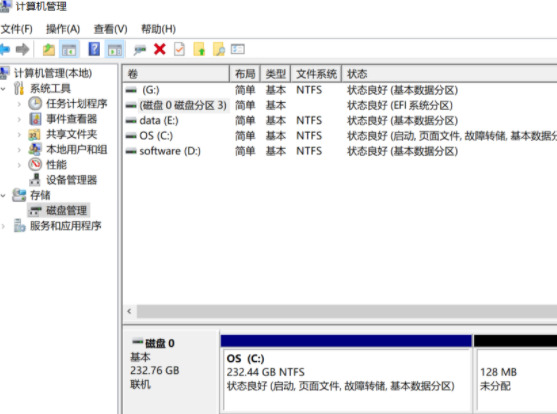Click the EFI 系统分区 status text

click(400, 105)
